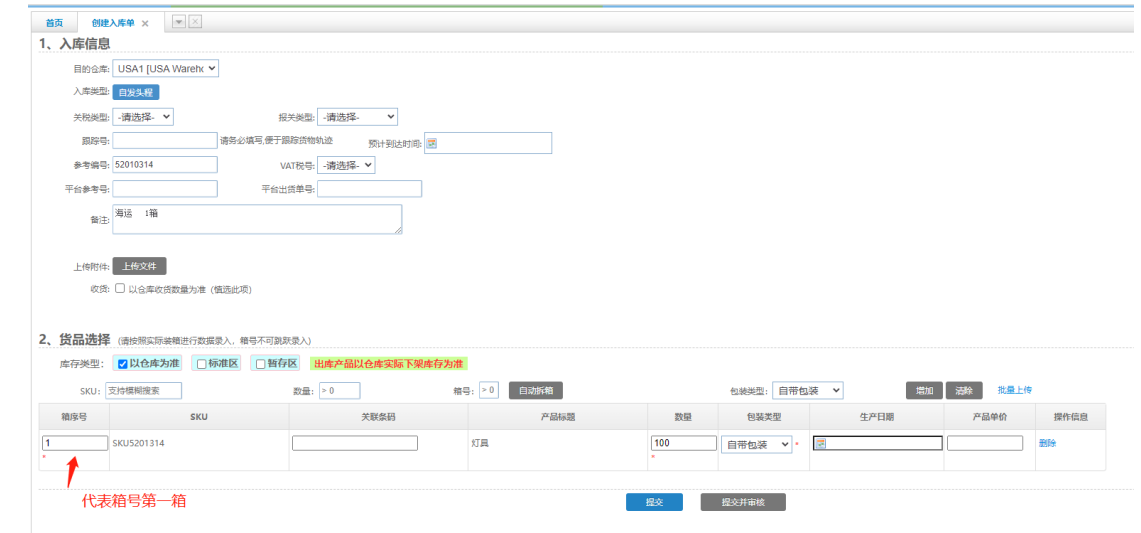Uncheck the 以仓库为准 inventory type
Screen dimensions: 1141x533
pos(123,364)
